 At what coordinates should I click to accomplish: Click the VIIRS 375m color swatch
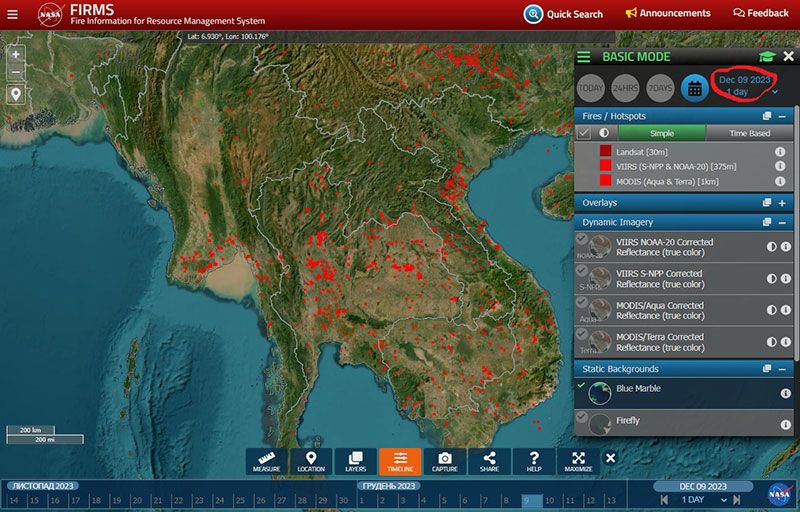click(x=605, y=165)
